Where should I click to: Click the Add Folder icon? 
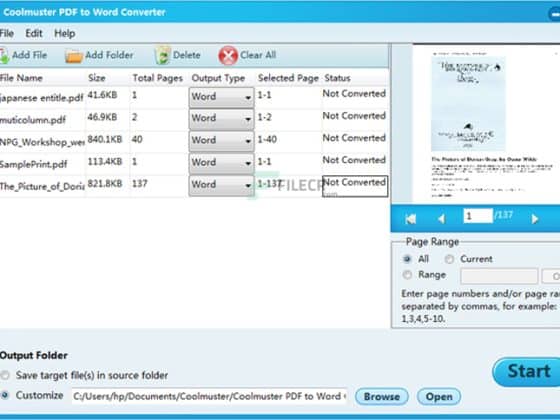click(x=74, y=56)
